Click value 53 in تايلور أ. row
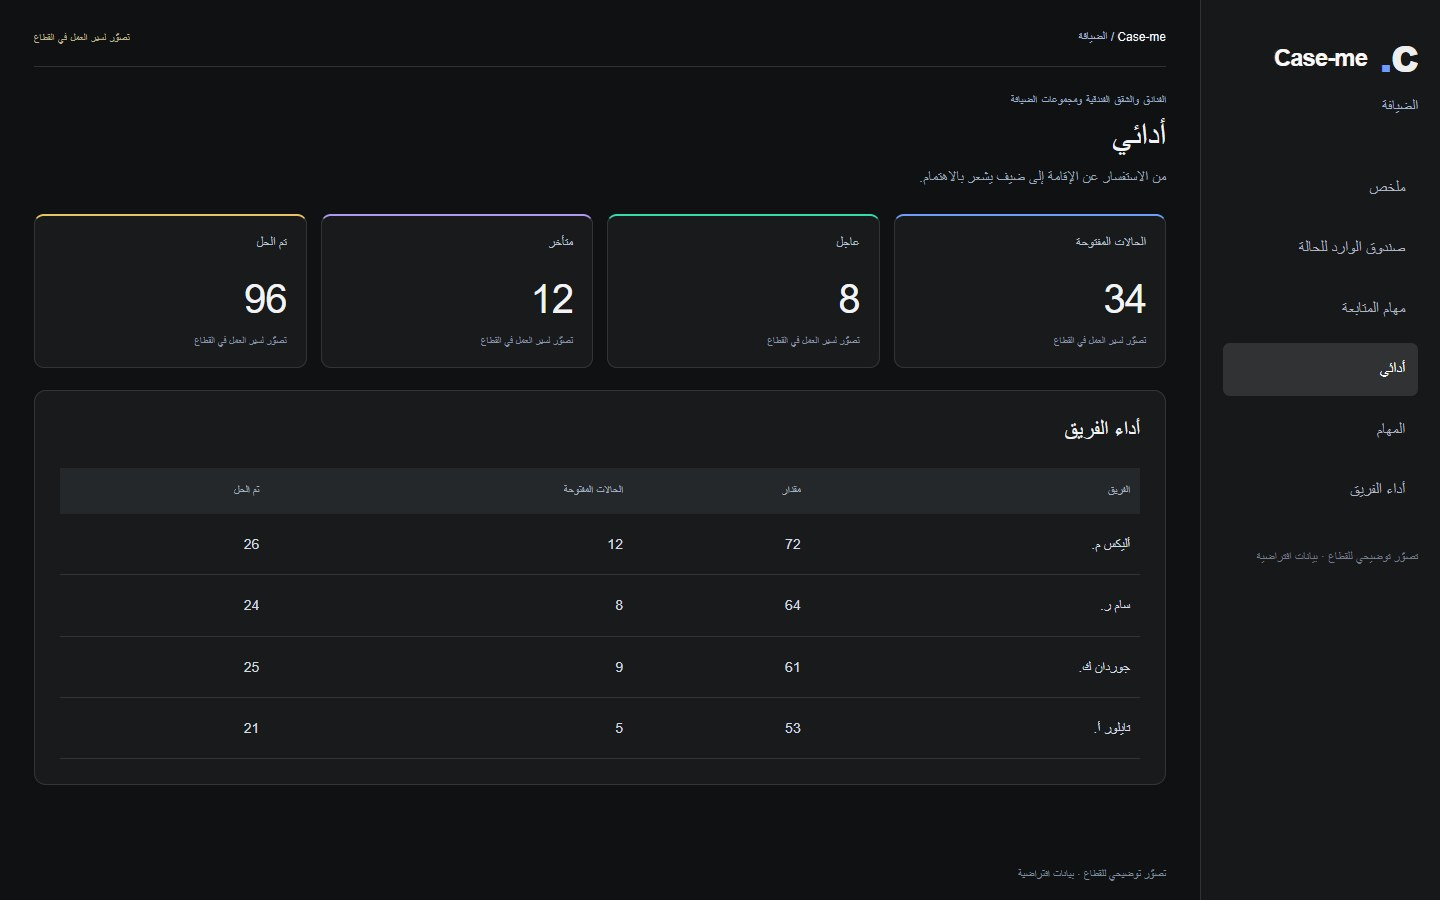 pos(793,728)
